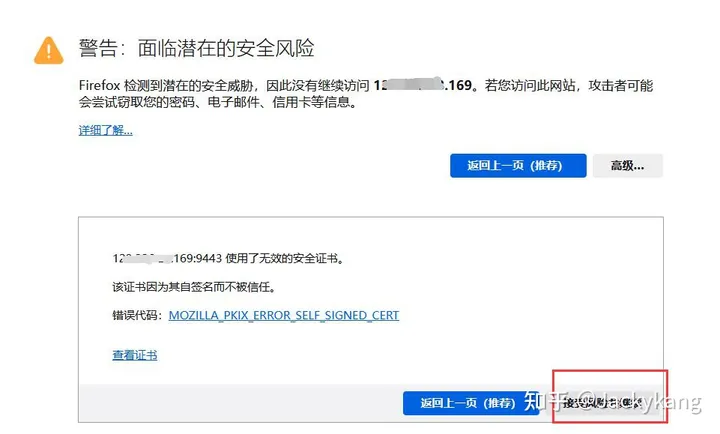Click blurred IP digits in advanced panel
Viewport: 720px width, 434px height.
[142, 259]
